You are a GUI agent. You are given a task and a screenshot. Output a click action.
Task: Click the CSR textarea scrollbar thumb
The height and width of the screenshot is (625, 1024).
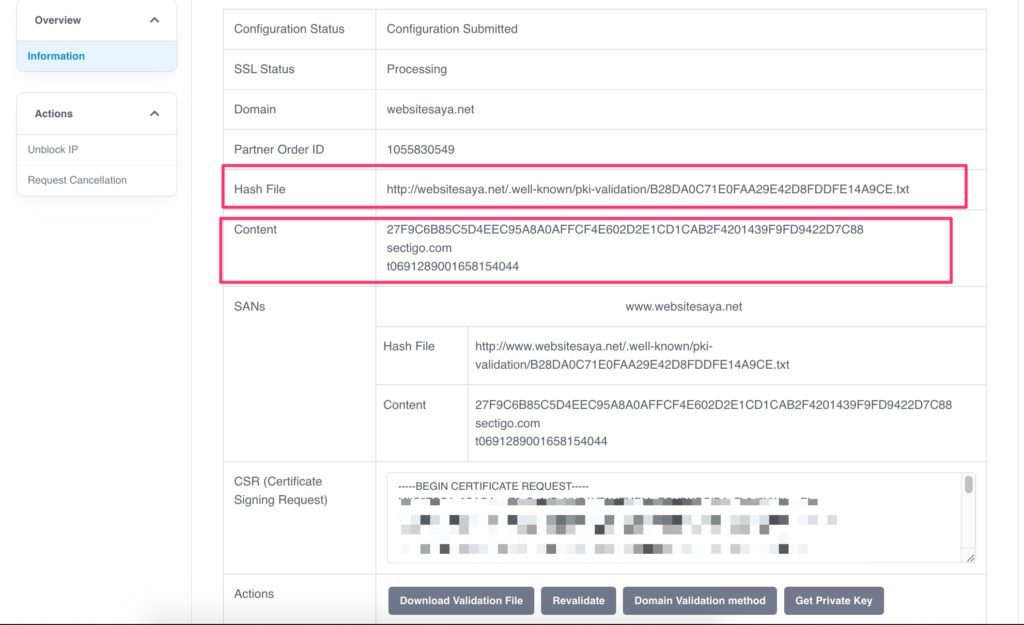pos(968,485)
